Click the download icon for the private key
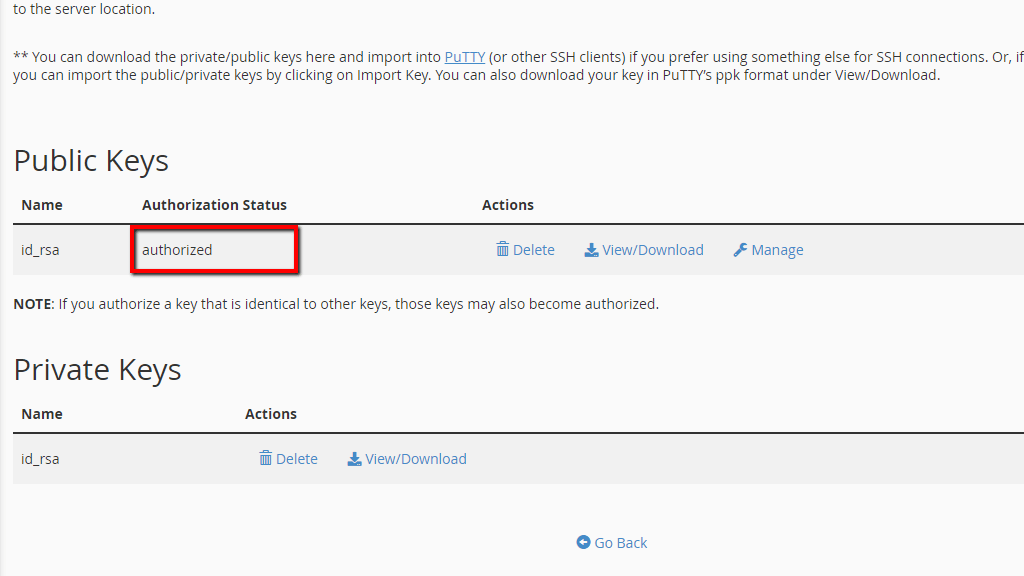The height and width of the screenshot is (576, 1024). coord(353,458)
